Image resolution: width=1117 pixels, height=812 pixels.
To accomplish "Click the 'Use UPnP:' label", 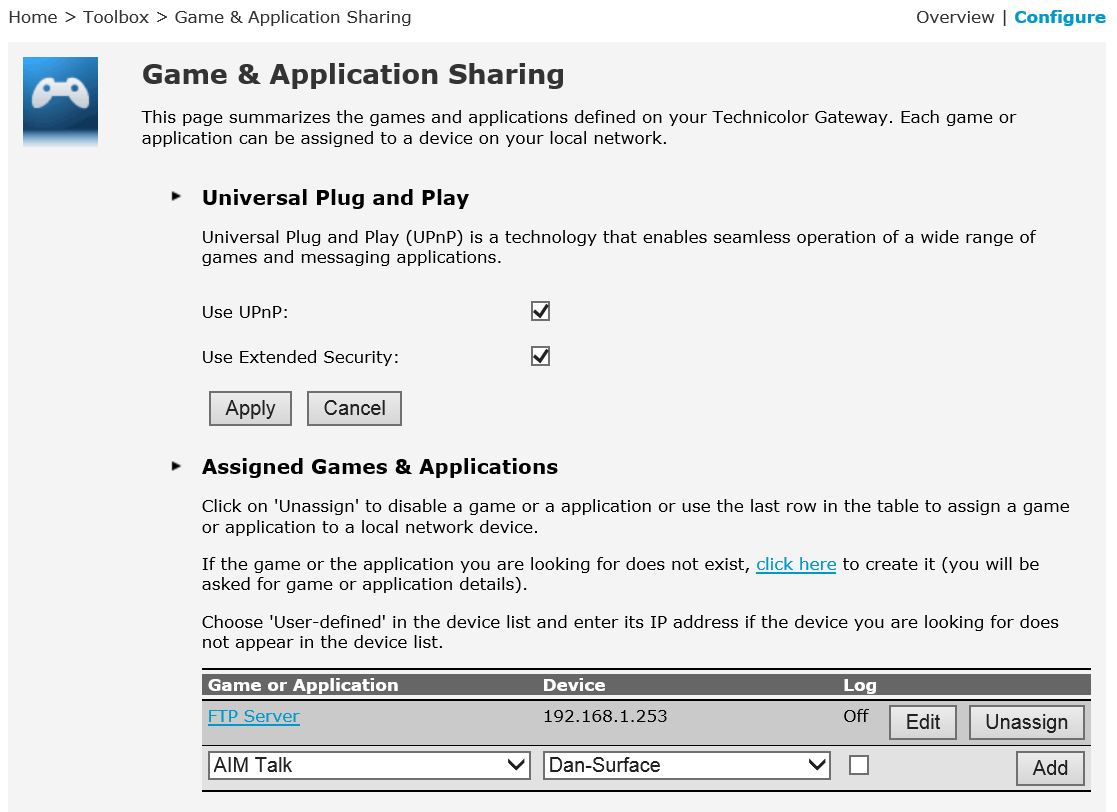I will (x=245, y=312).
